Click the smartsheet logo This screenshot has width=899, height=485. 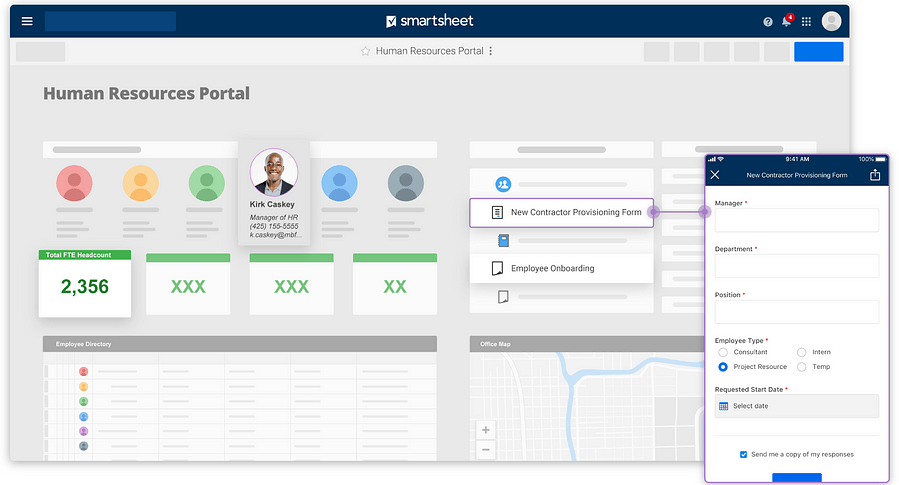click(429, 21)
